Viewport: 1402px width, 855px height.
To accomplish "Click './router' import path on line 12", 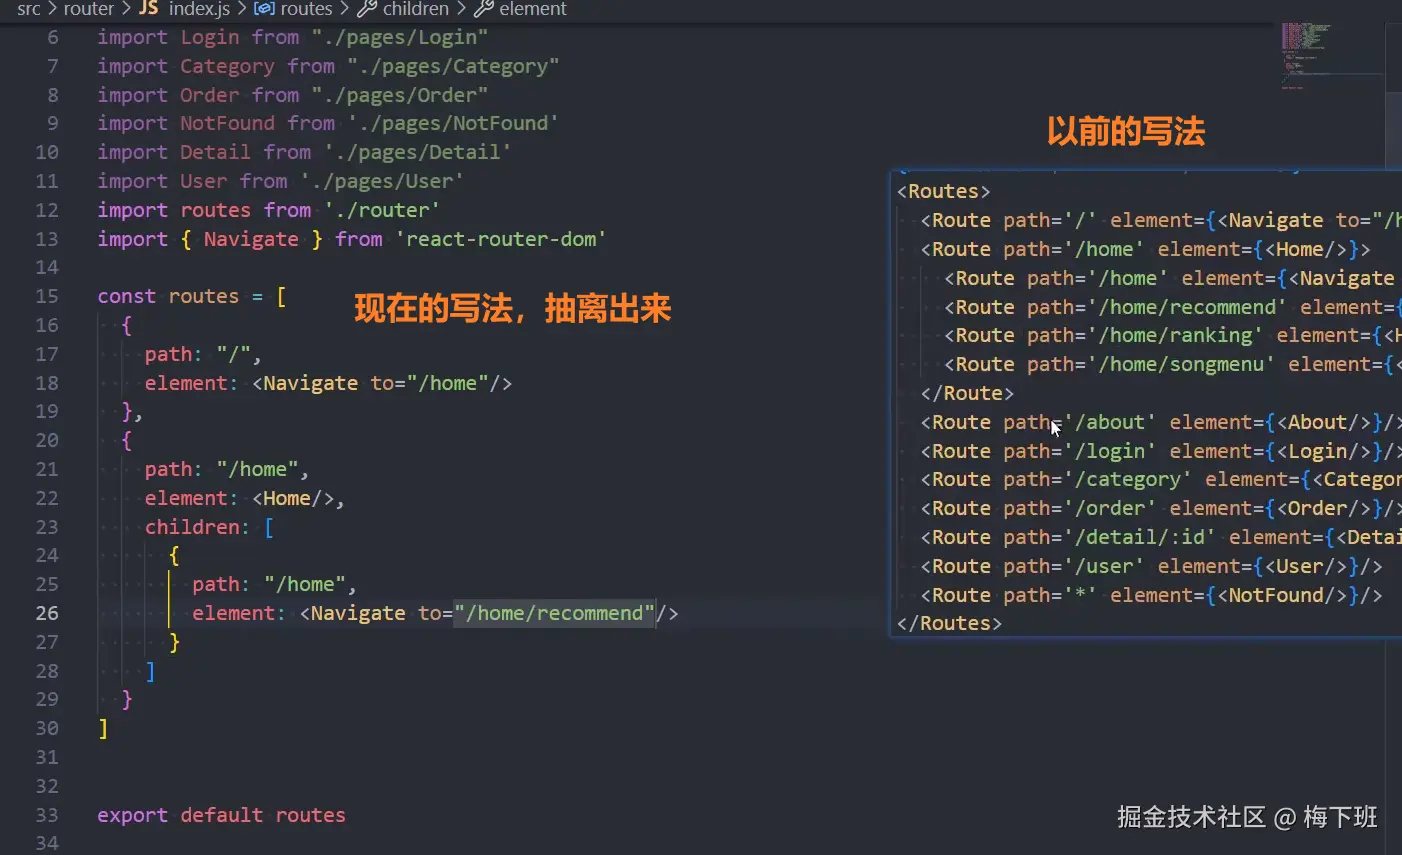I will (382, 210).
